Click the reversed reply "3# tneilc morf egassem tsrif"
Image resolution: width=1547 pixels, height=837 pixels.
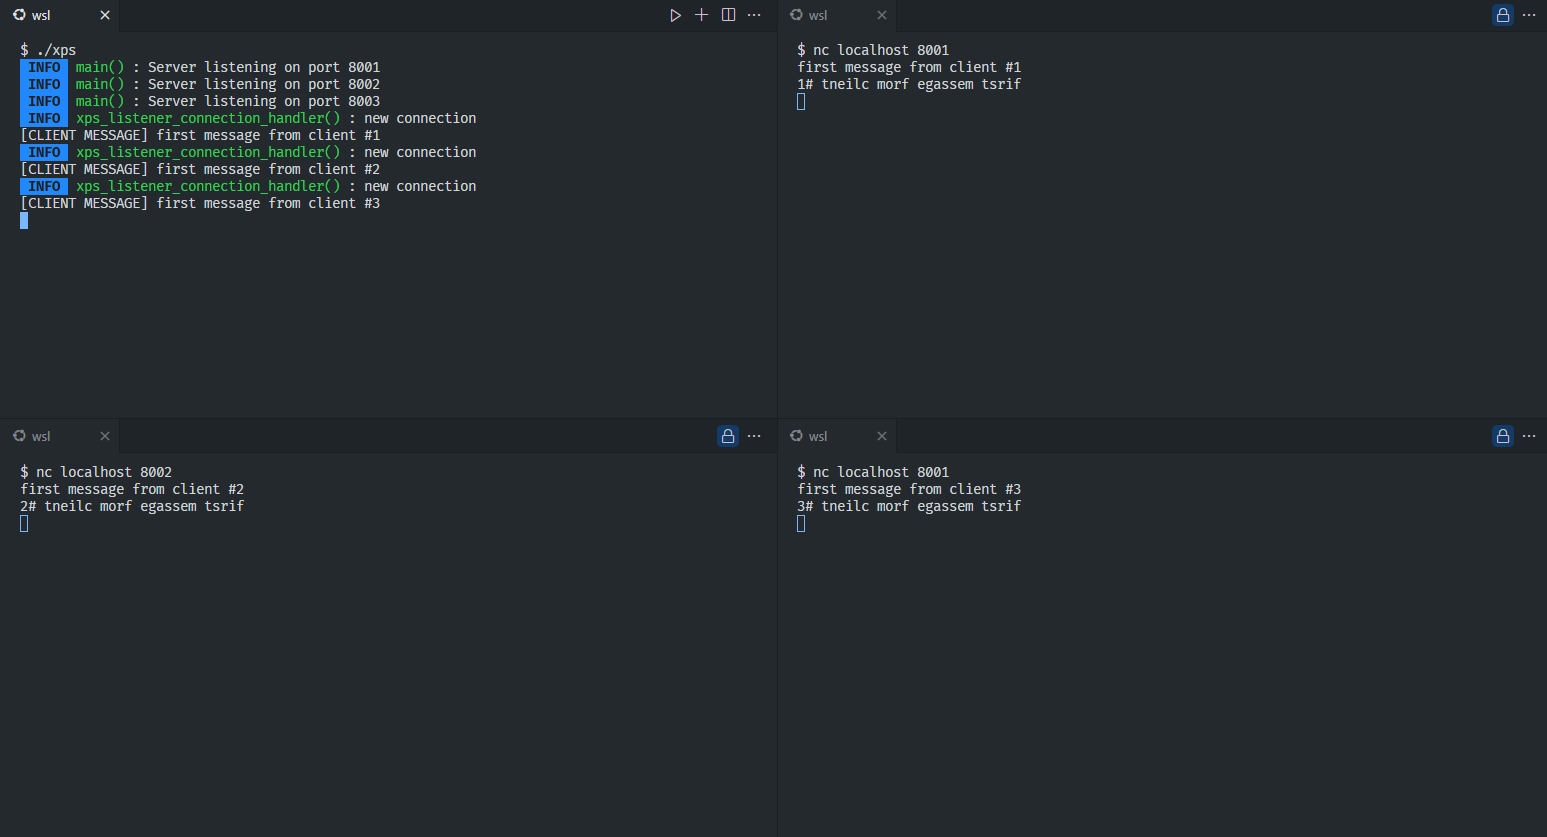click(x=909, y=506)
